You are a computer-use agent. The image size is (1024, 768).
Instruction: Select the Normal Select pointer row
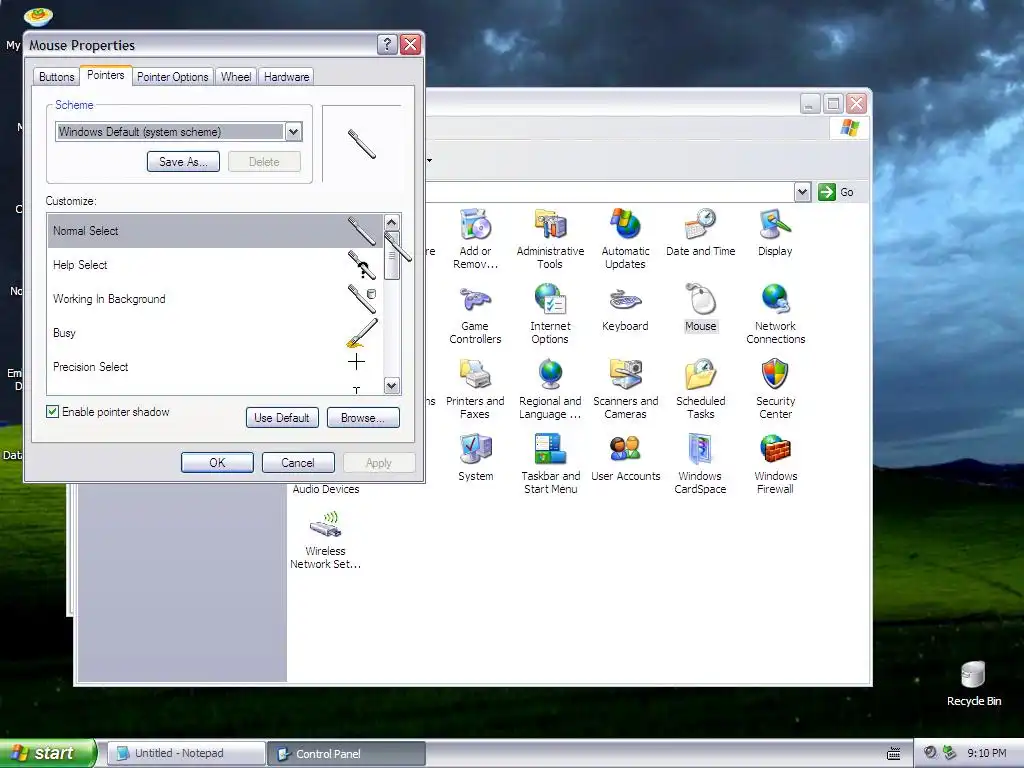point(215,231)
